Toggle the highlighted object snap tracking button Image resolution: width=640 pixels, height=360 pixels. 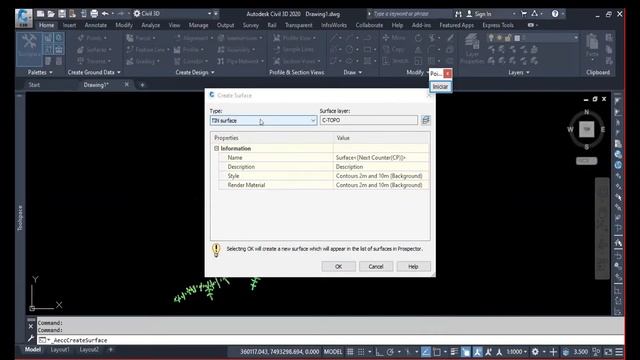(x=426, y=352)
